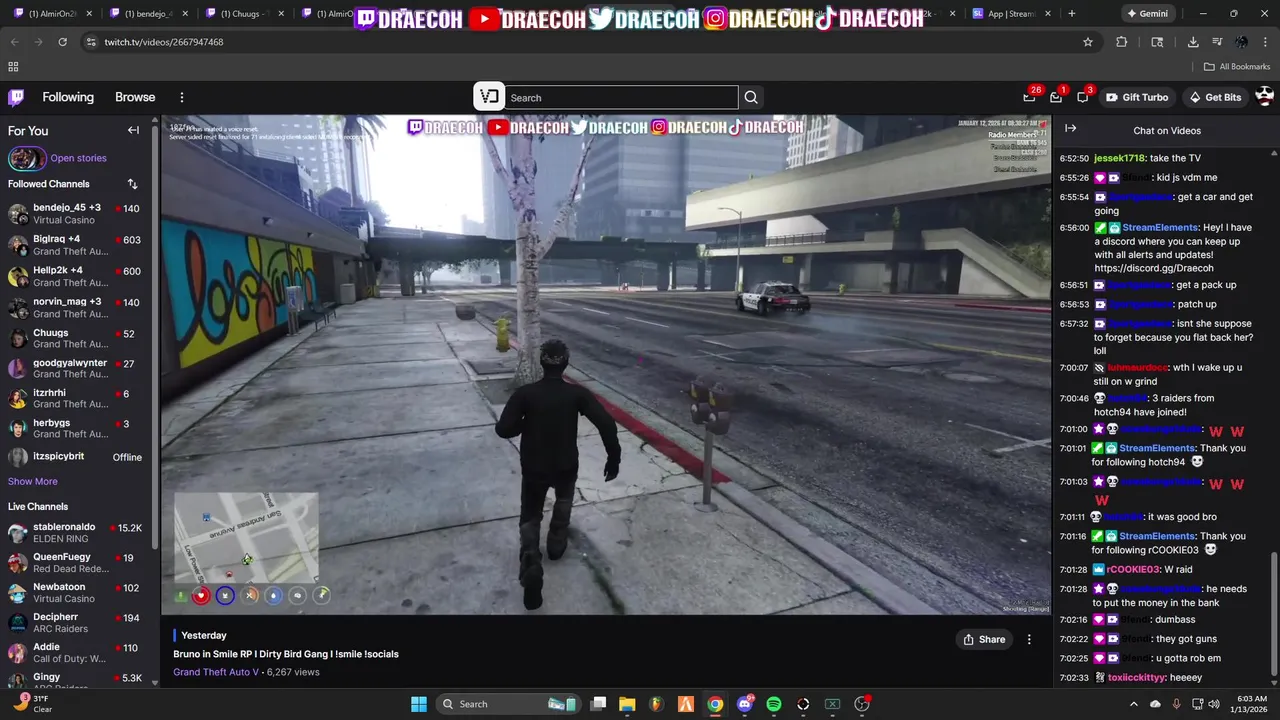The width and height of the screenshot is (1280, 720).
Task: Click the Chrome address bar URL
Action: (x=164, y=42)
